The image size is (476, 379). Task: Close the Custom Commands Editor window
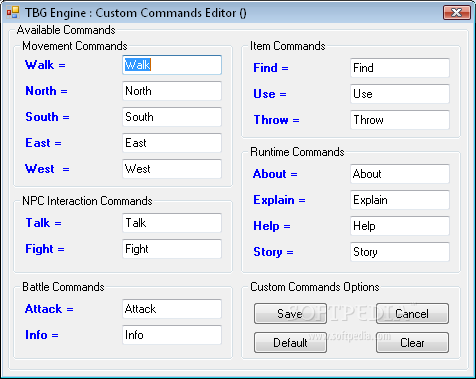tap(456, 12)
